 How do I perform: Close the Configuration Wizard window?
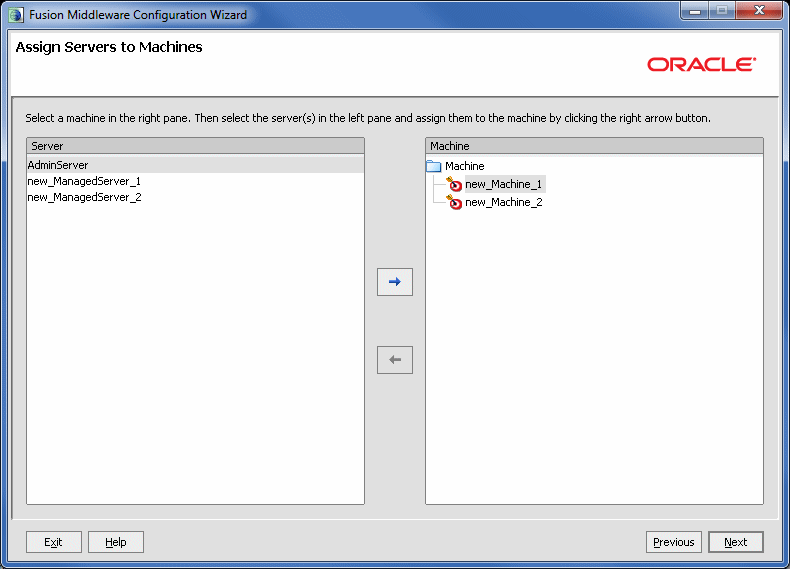click(x=759, y=11)
